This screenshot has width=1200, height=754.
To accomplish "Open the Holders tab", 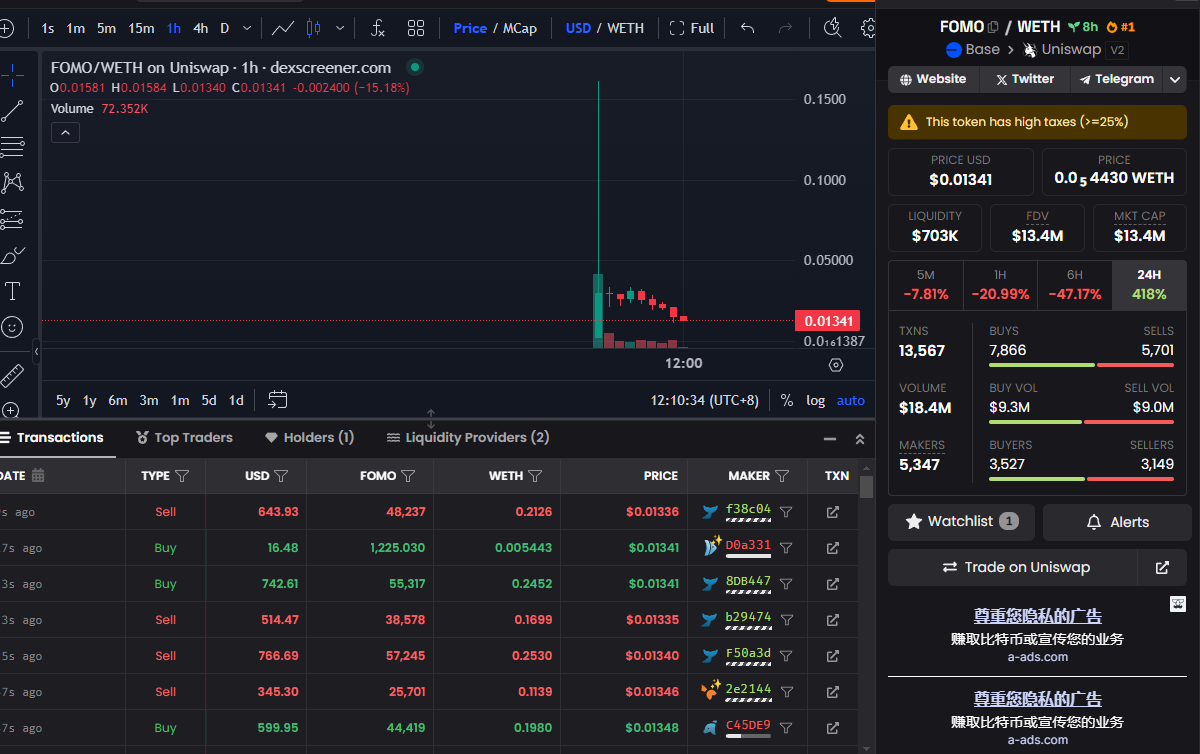I will pos(309,438).
